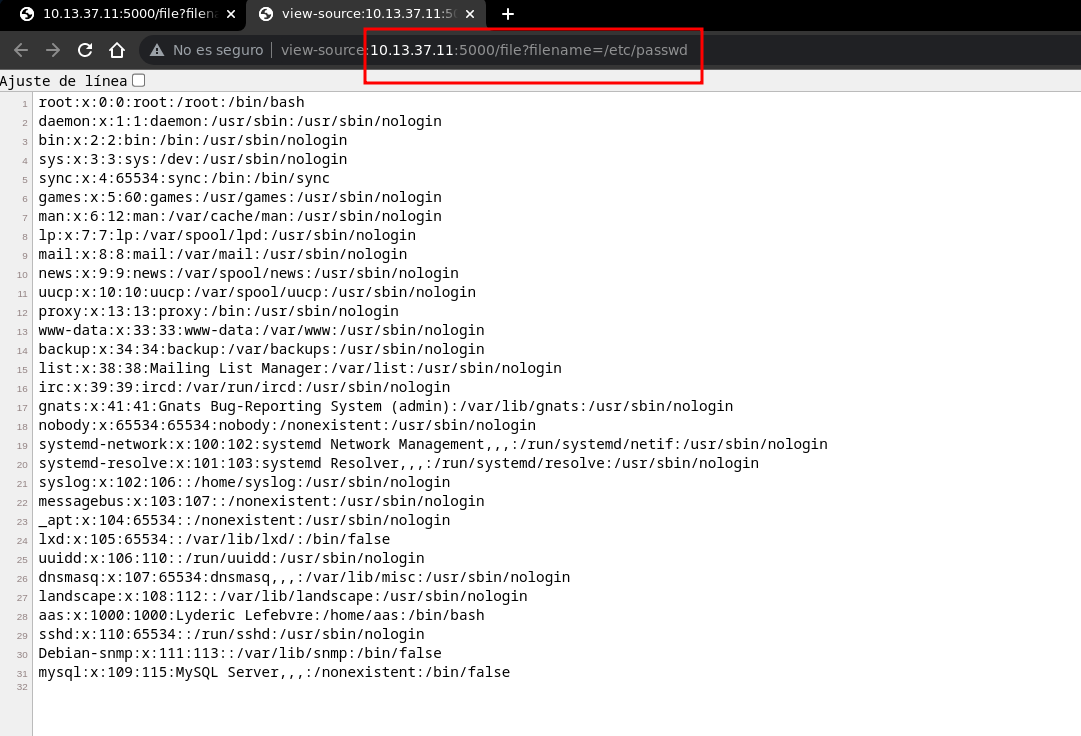Click the 'mysql:x:109:115:MySQL Server' line
The width and height of the screenshot is (1081, 736).
tap(274, 673)
